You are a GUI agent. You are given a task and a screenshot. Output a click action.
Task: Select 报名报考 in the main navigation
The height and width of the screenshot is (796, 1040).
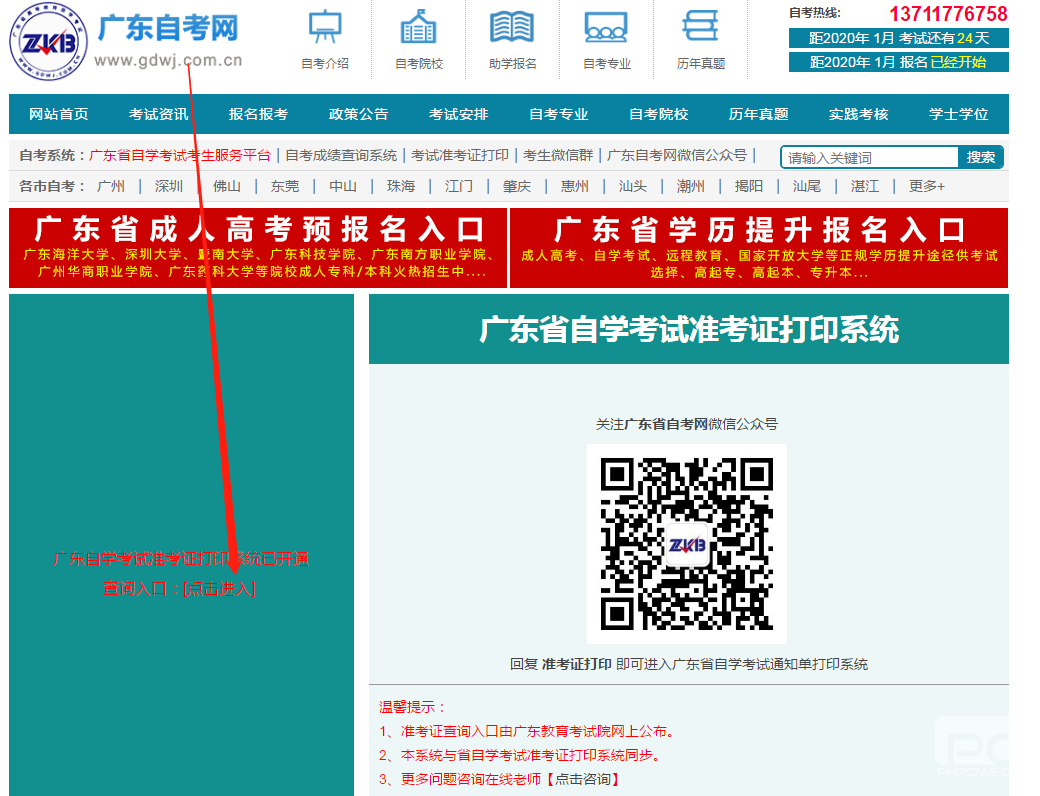tap(258, 114)
